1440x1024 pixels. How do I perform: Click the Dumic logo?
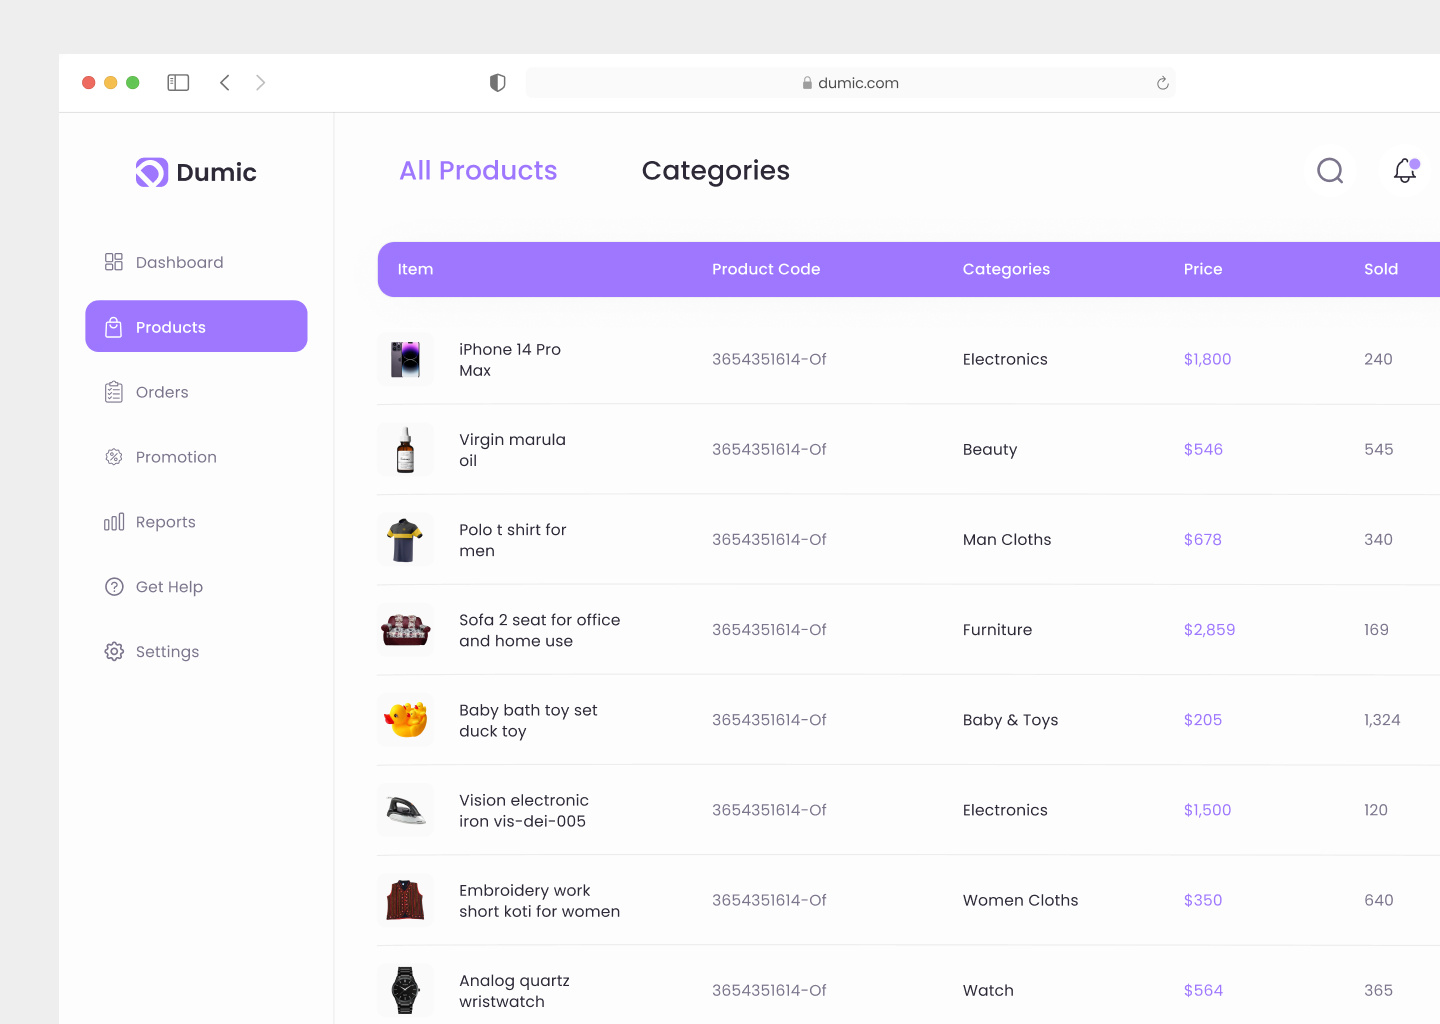coord(196,172)
